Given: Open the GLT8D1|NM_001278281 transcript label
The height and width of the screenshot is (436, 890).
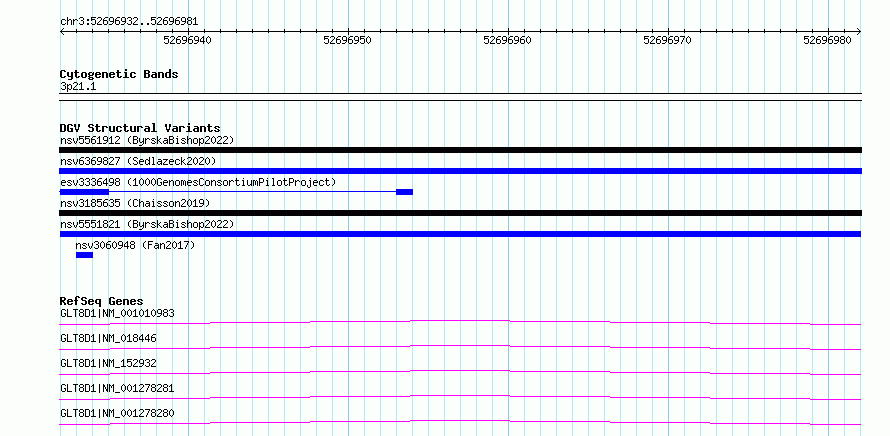Looking at the screenshot, I should click(117, 388).
